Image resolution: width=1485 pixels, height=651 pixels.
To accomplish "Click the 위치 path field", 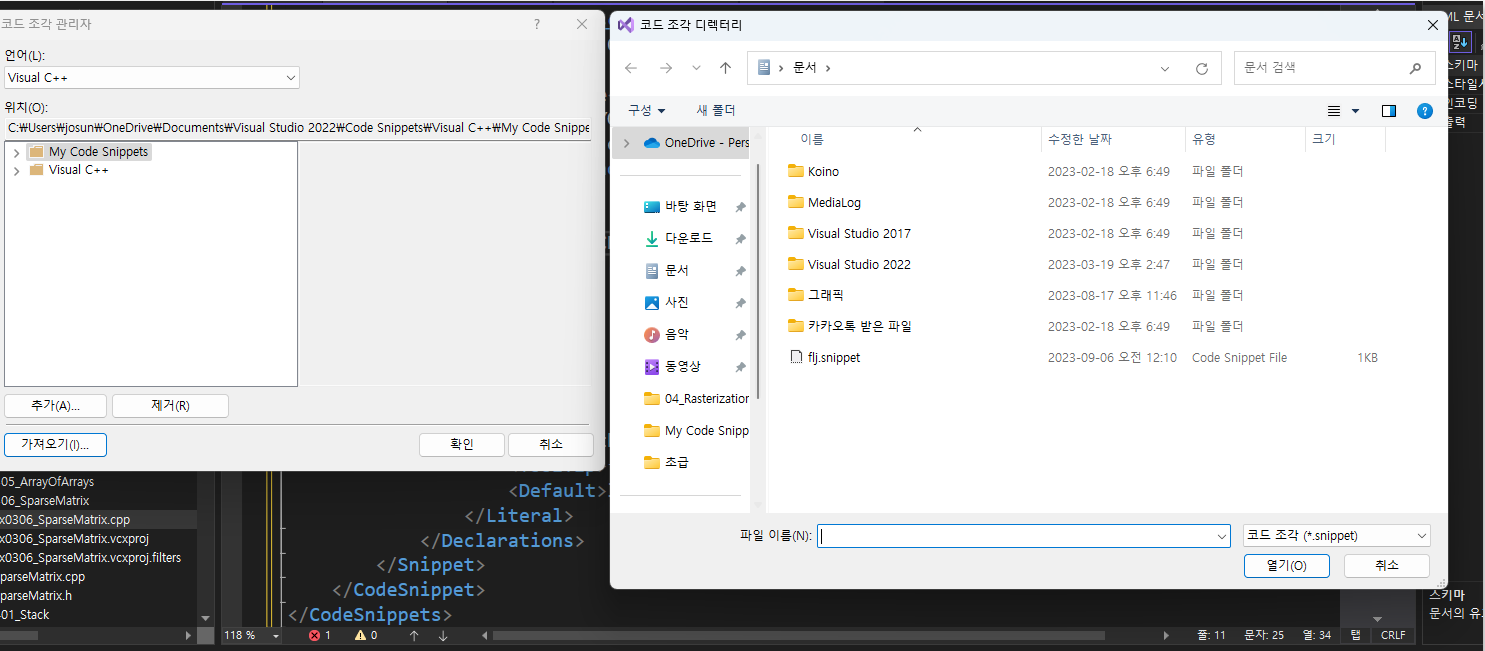I will [298, 127].
